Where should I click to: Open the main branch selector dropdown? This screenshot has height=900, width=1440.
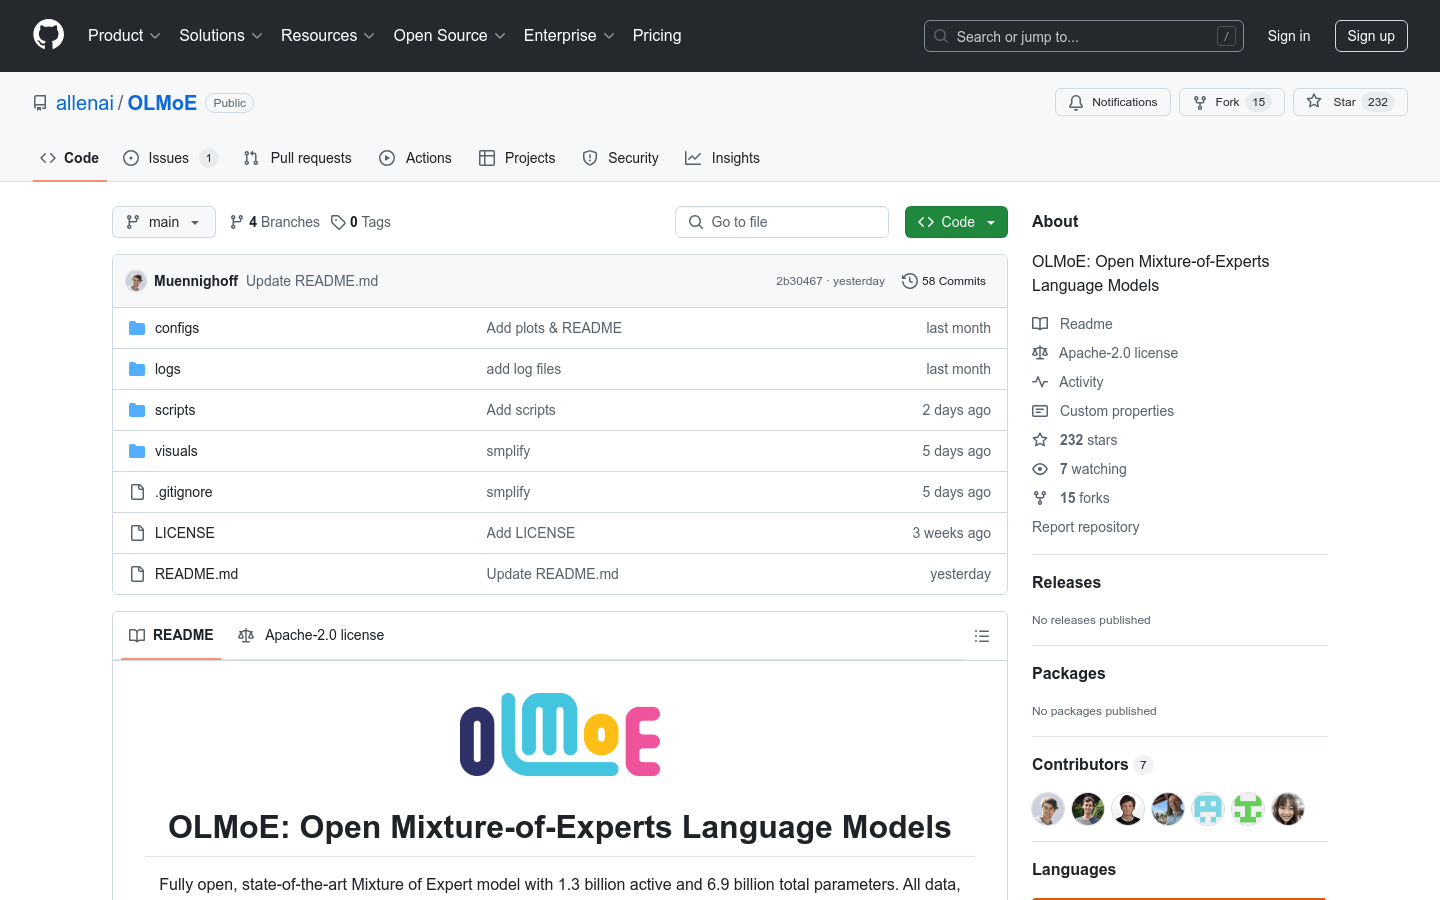[x=164, y=222]
